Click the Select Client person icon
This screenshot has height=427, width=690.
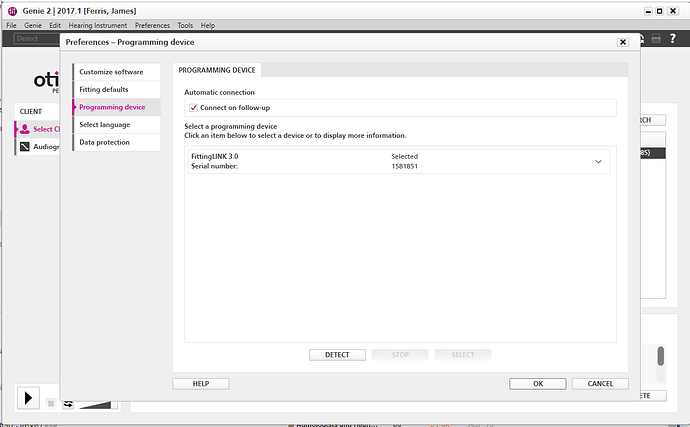tap(25, 129)
